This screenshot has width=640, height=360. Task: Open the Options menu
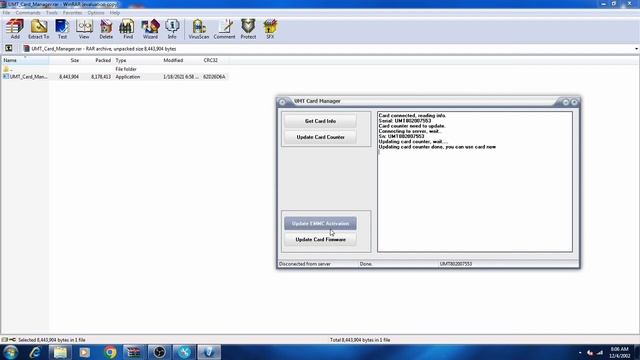click(x=96, y=13)
